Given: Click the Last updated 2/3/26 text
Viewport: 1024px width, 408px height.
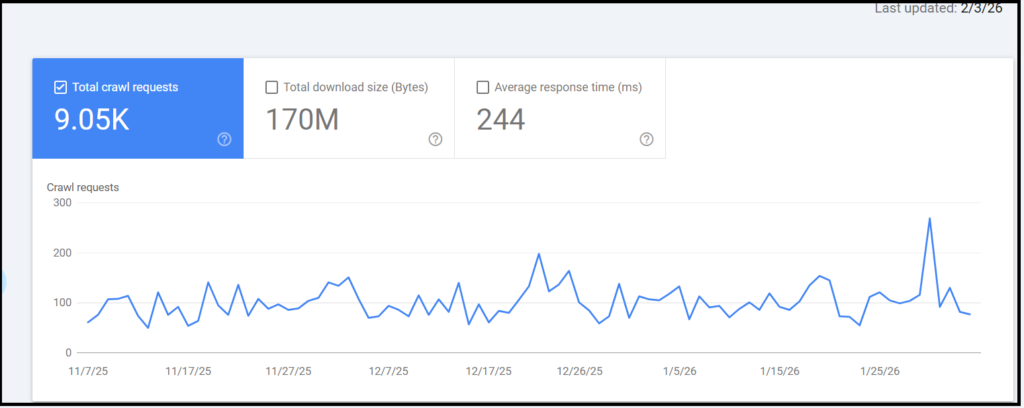Looking at the screenshot, I should click(x=938, y=9).
